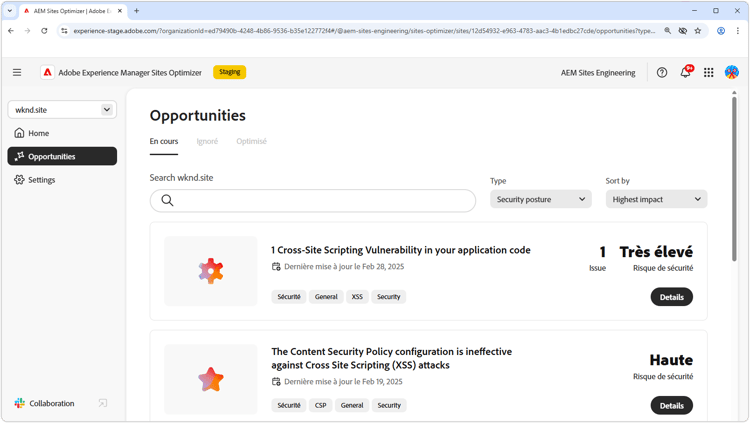This screenshot has width=750, height=423.
Task: Open the notifications bell
Action: pos(685,72)
